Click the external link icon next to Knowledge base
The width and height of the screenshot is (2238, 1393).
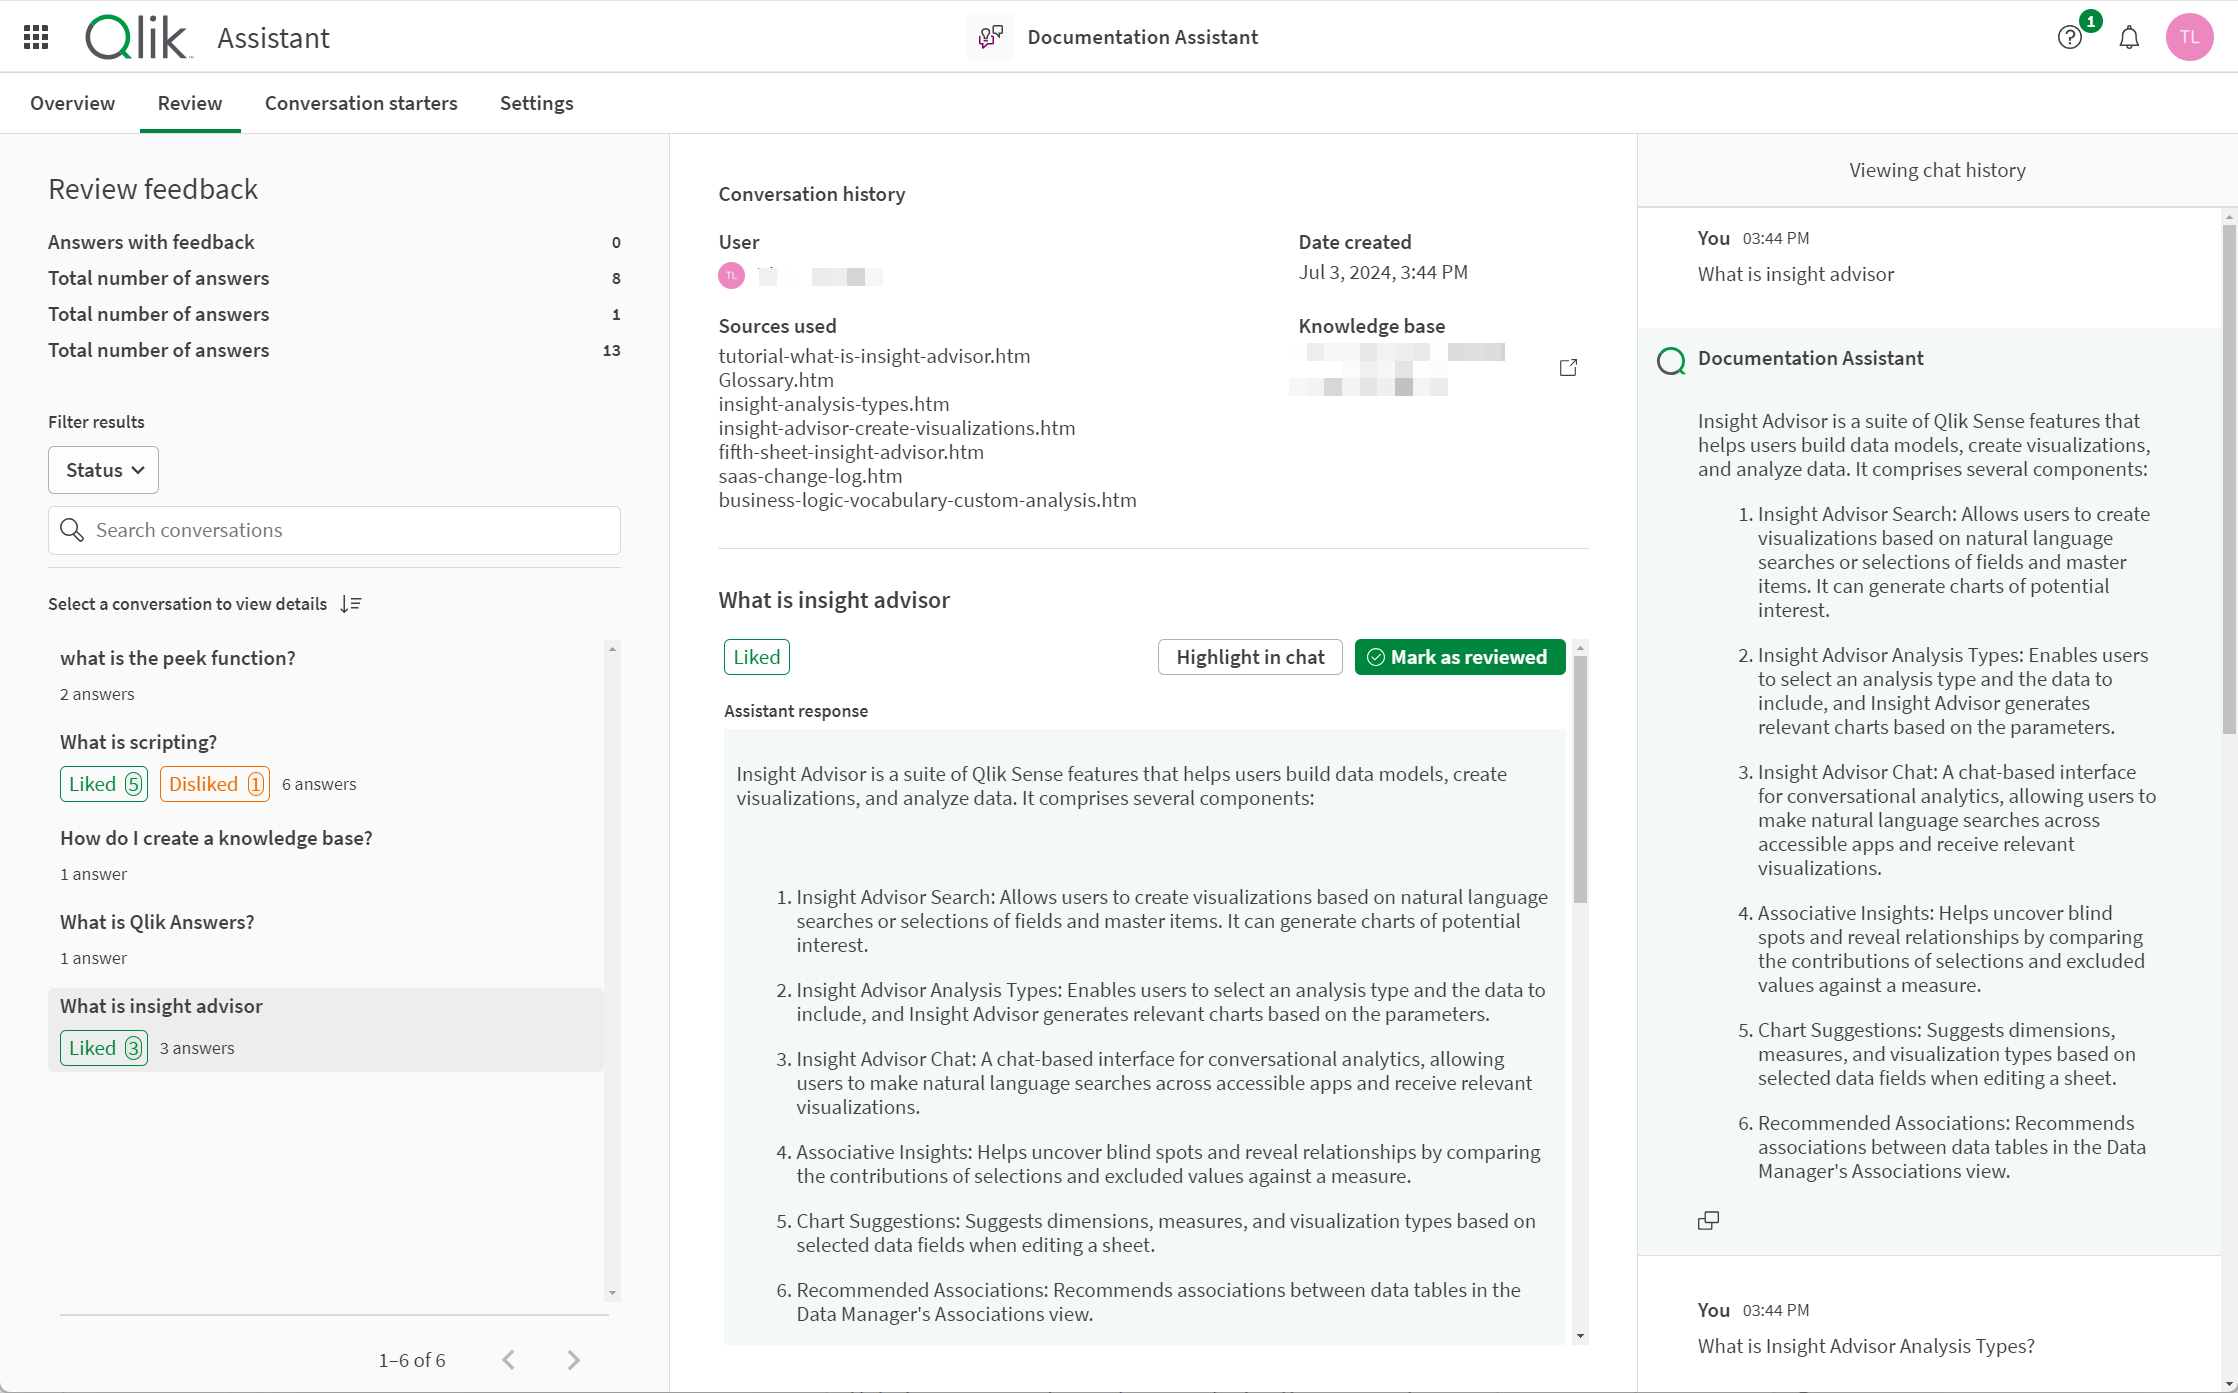[x=1569, y=368]
